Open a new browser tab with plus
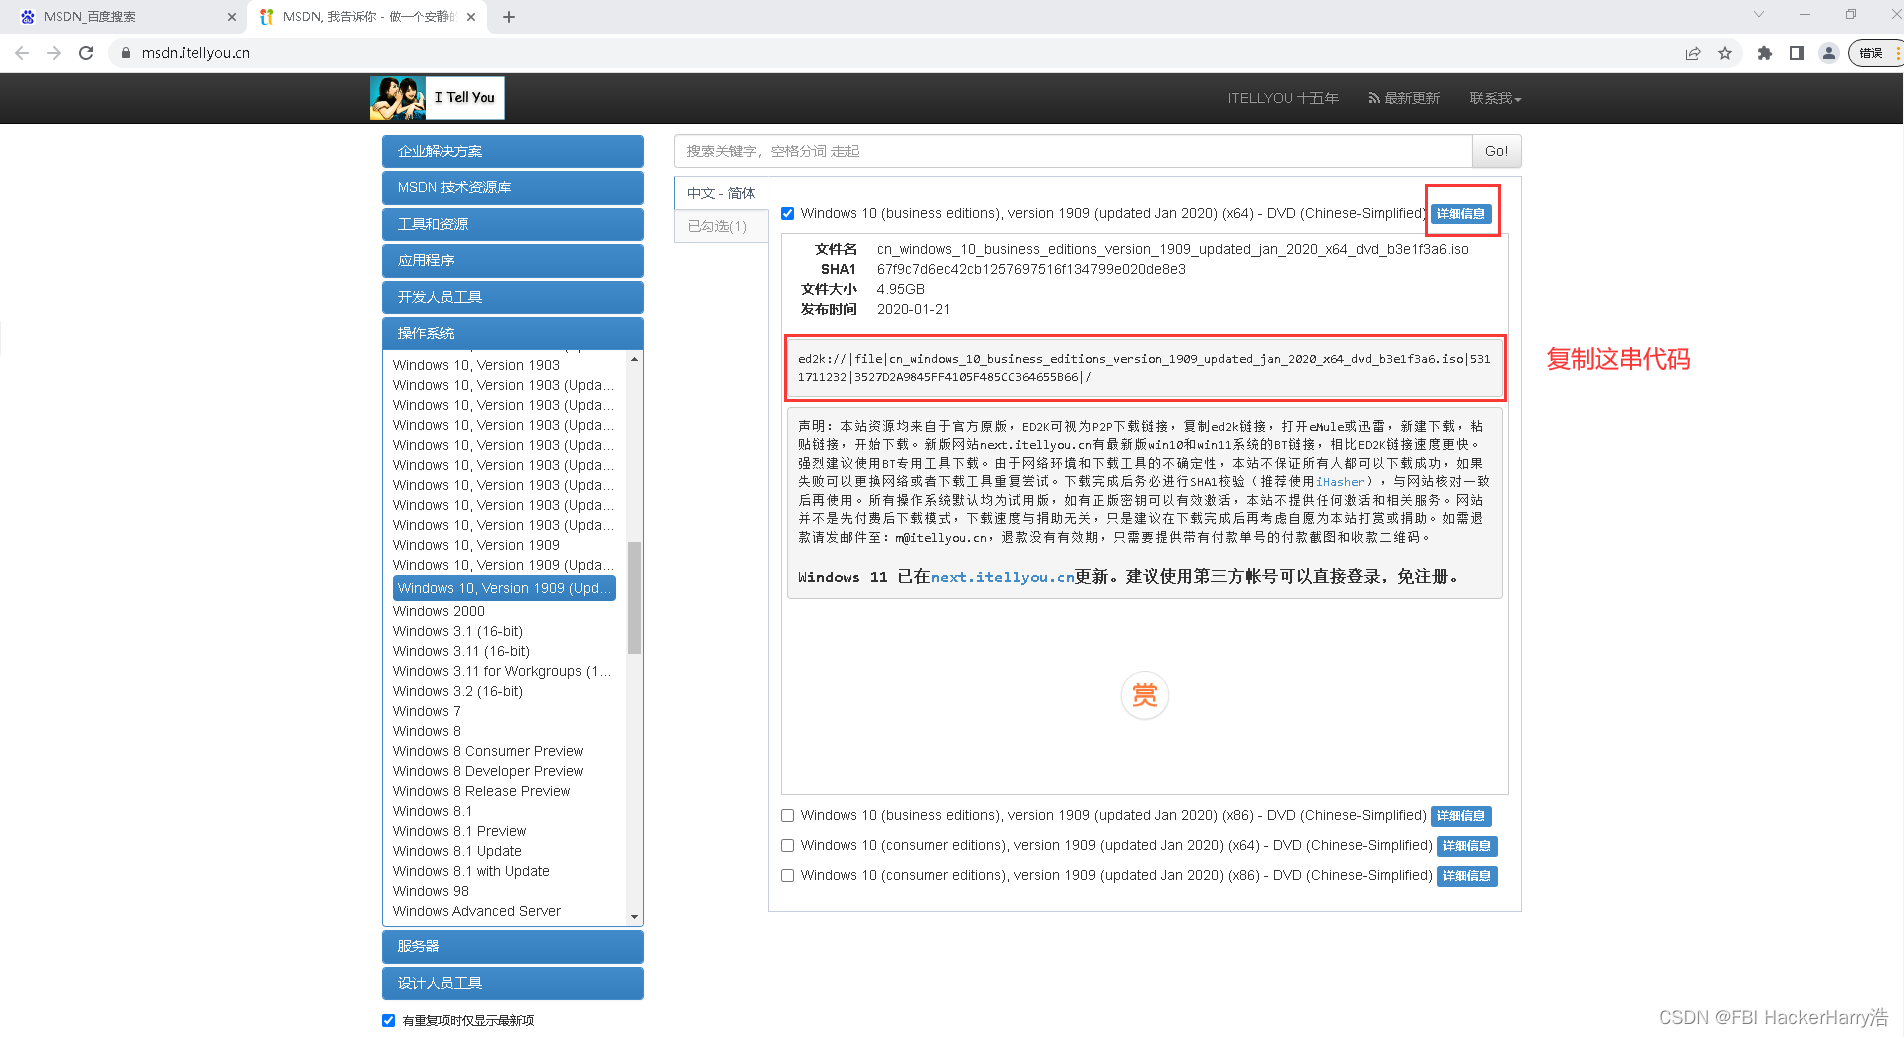Image resolution: width=1904 pixels, height=1037 pixels. pos(509,17)
